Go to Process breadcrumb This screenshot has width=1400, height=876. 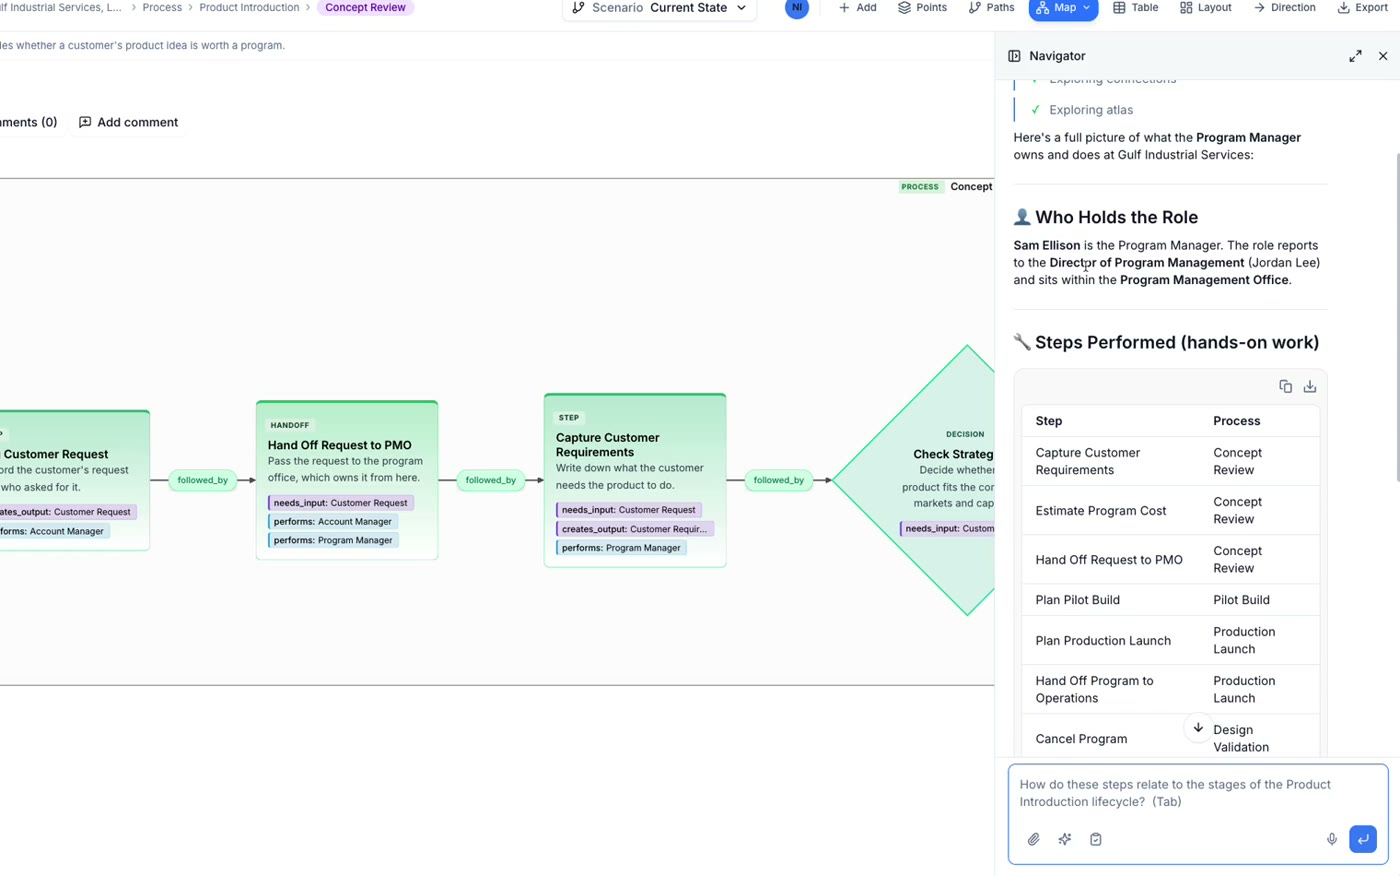tap(162, 8)
